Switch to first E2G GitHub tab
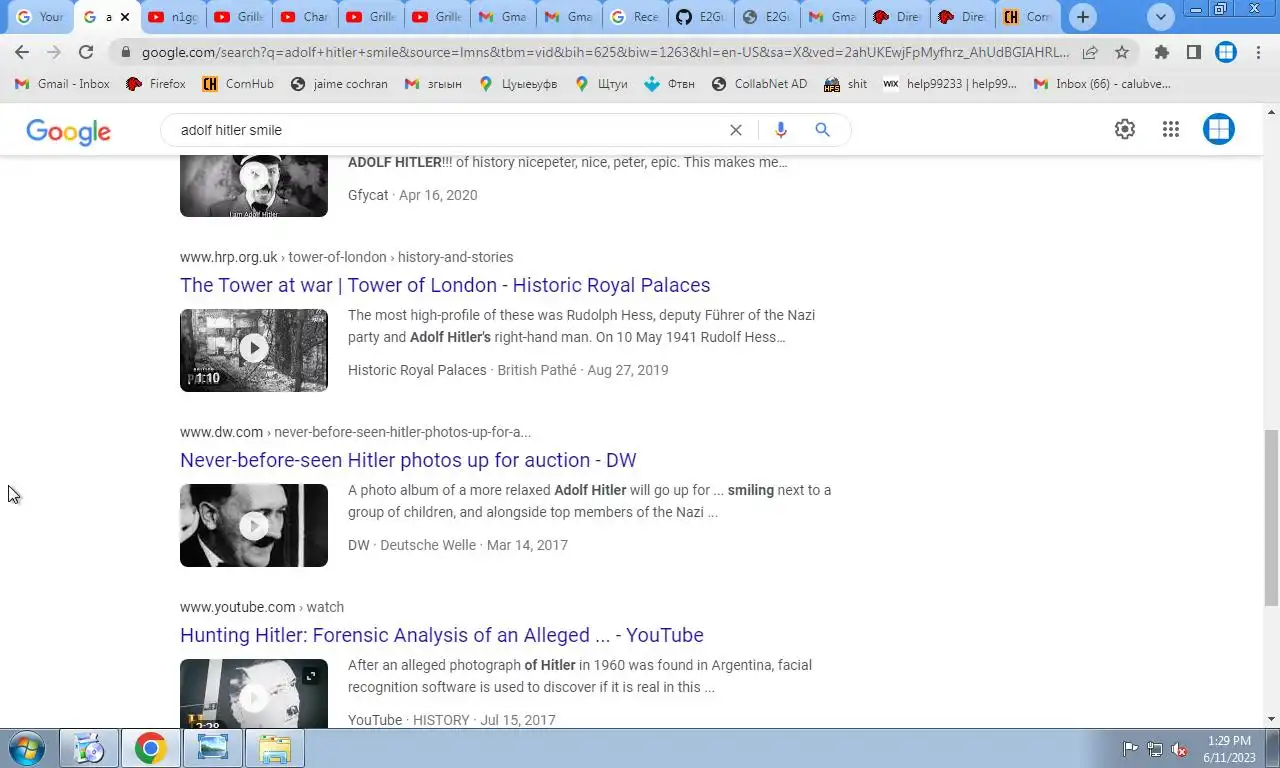Screen dimensions: 1280x768 tap(701, 17)
